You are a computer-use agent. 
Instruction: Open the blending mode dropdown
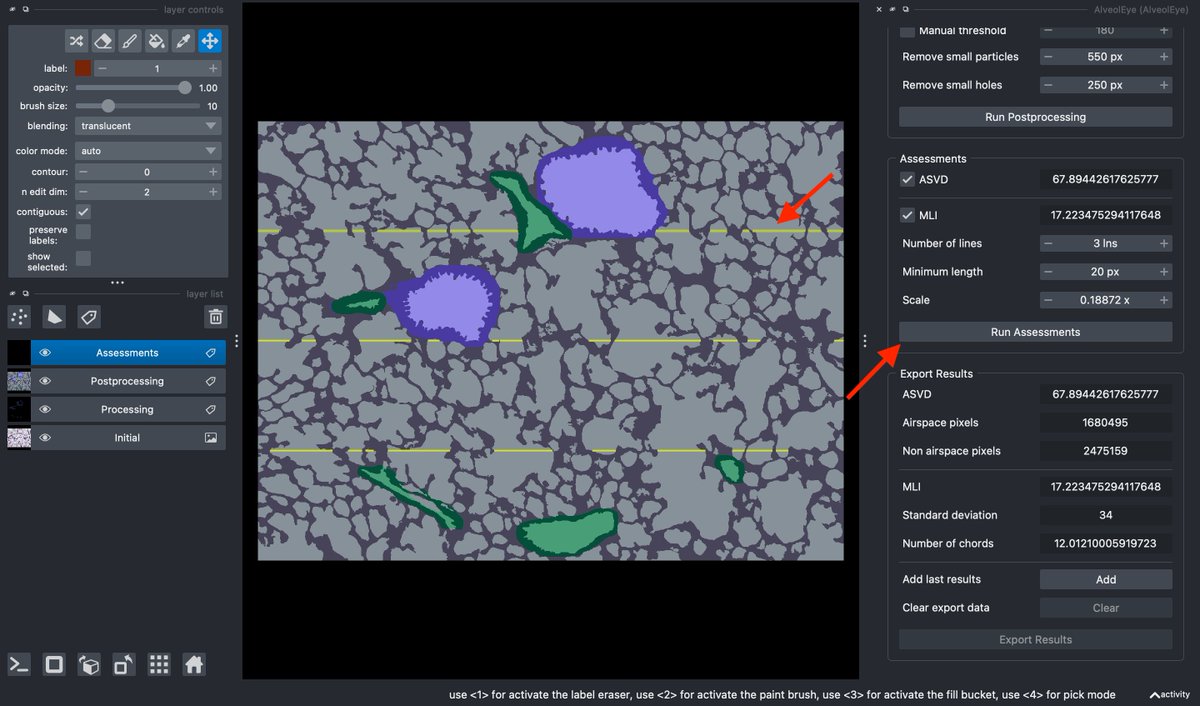pos(149,126)
